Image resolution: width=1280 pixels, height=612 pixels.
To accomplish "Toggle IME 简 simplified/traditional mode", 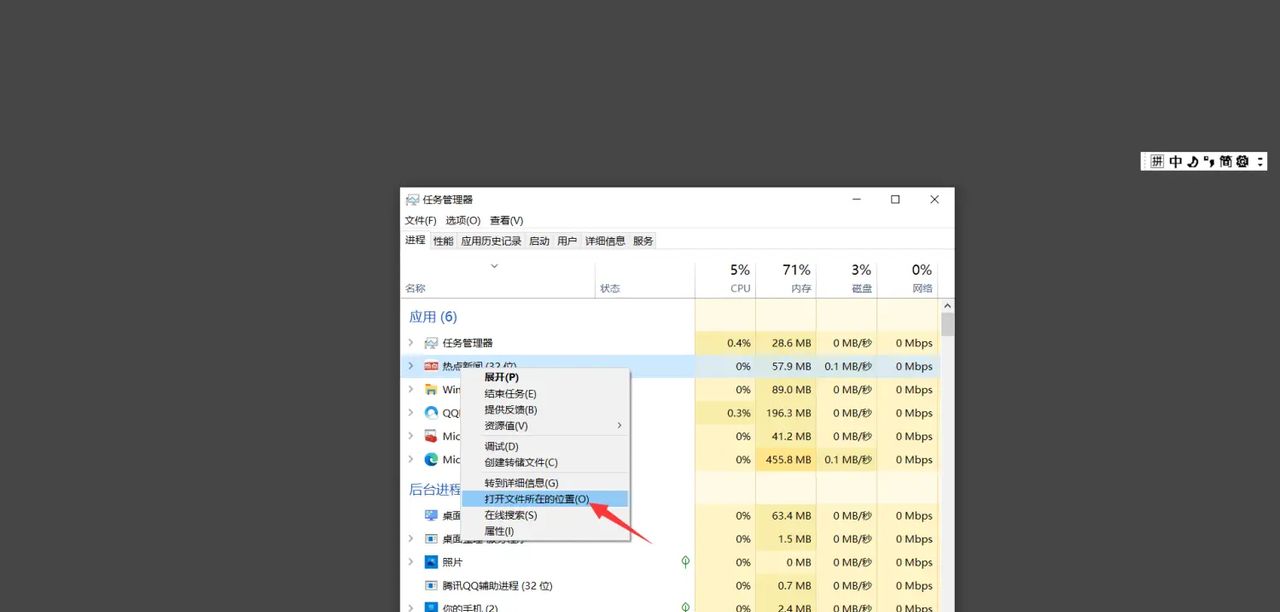I will point(1225,161).
